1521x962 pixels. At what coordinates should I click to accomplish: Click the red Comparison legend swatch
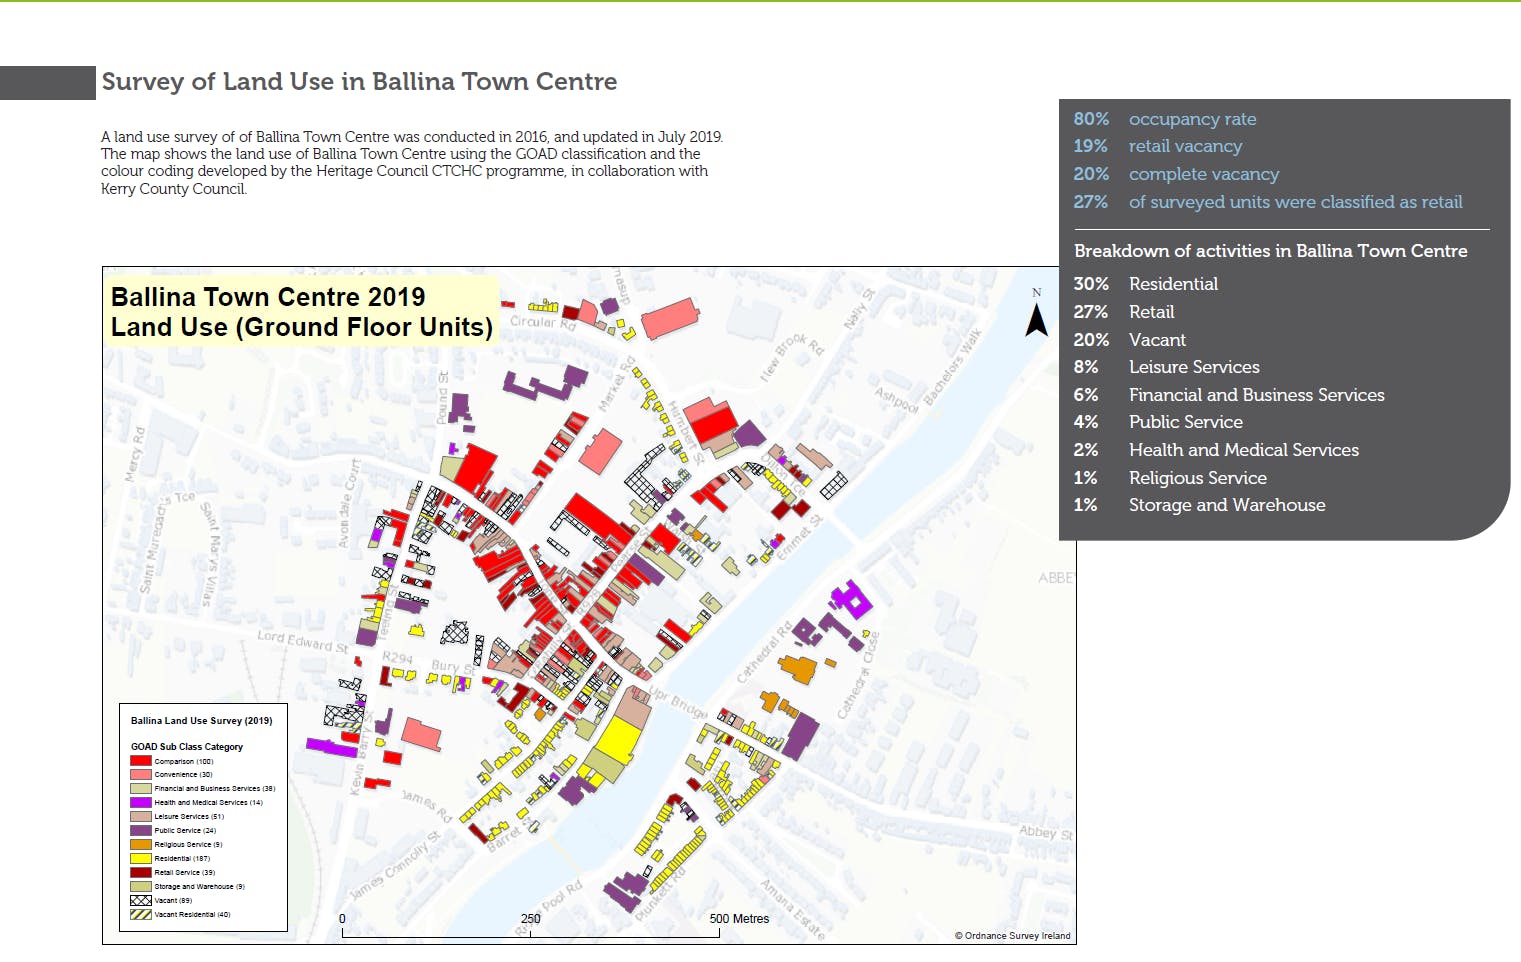[x=141, y=761]
